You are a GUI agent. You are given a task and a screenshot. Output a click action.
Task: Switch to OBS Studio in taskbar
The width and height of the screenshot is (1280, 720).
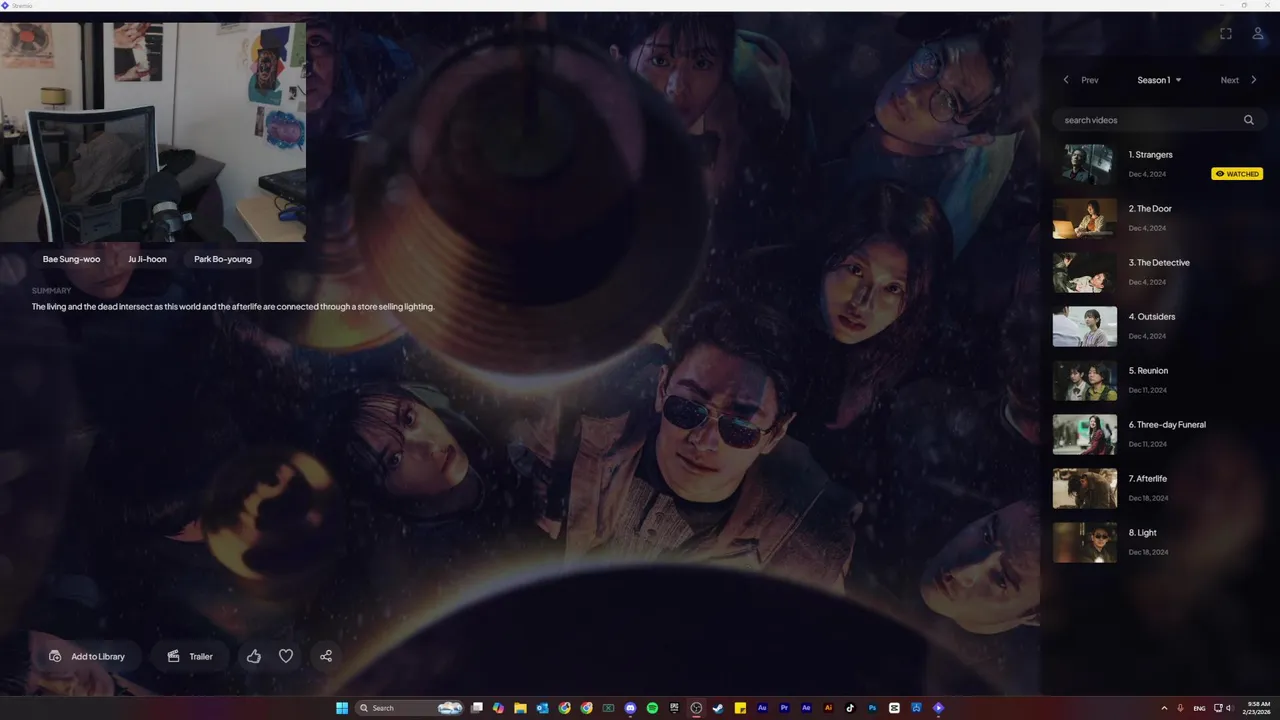[696, 708]
